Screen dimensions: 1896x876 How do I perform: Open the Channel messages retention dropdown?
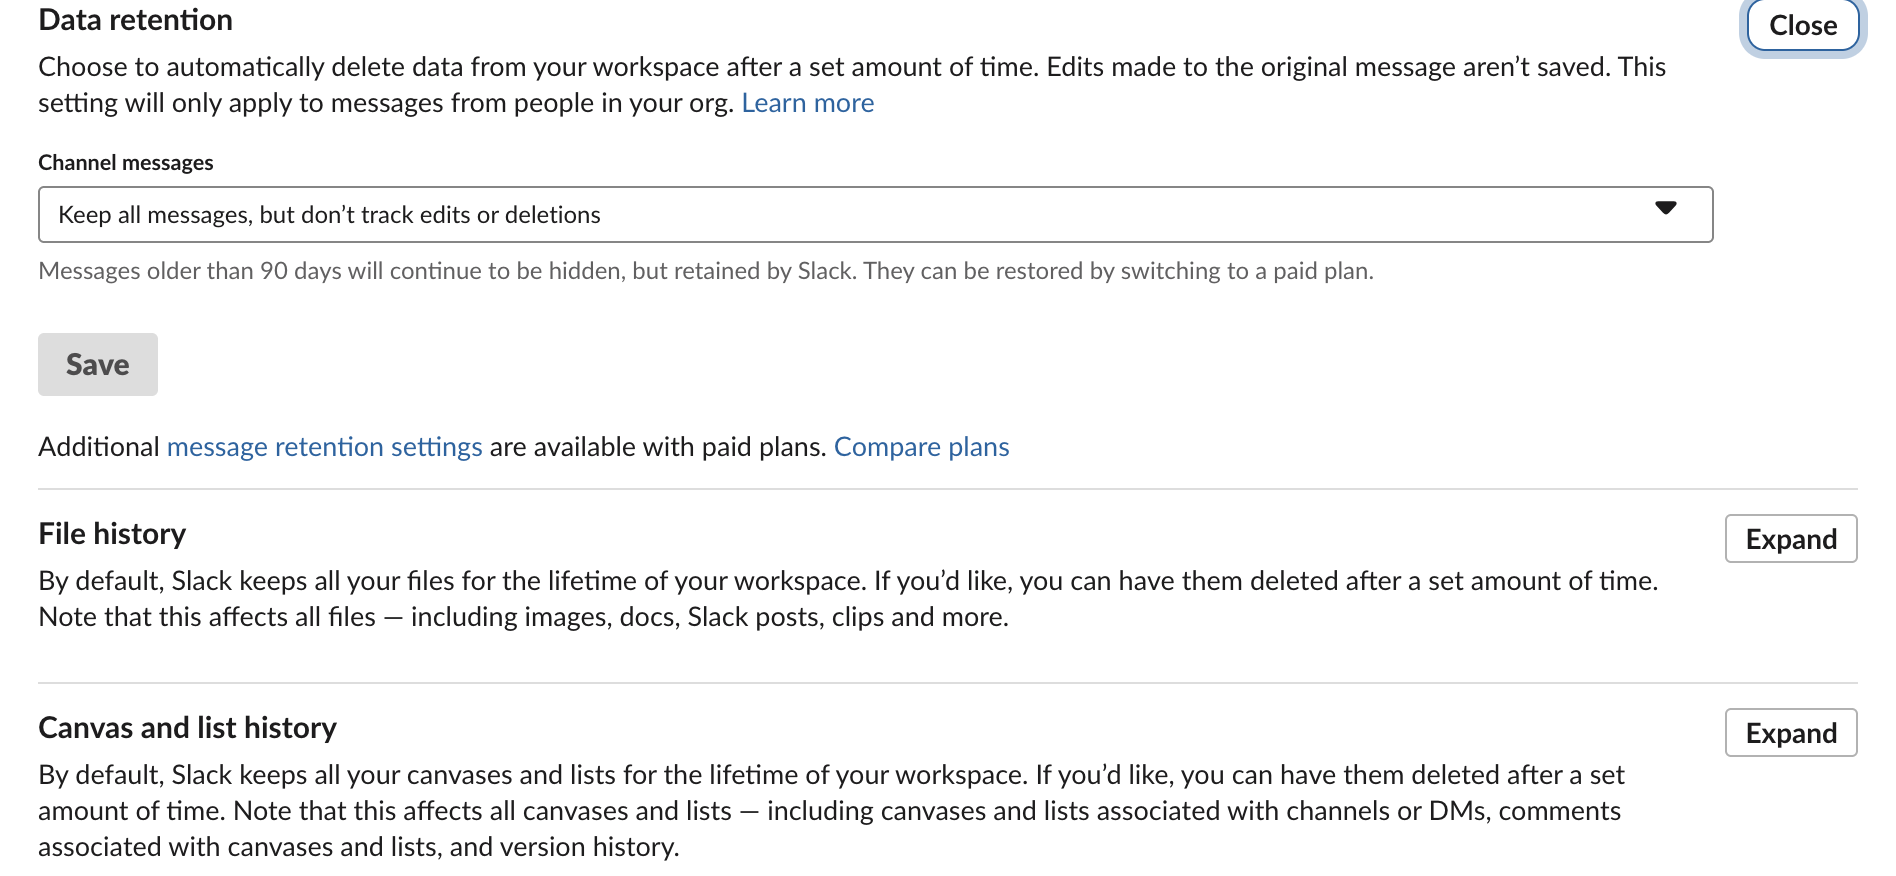coord(875,214)
